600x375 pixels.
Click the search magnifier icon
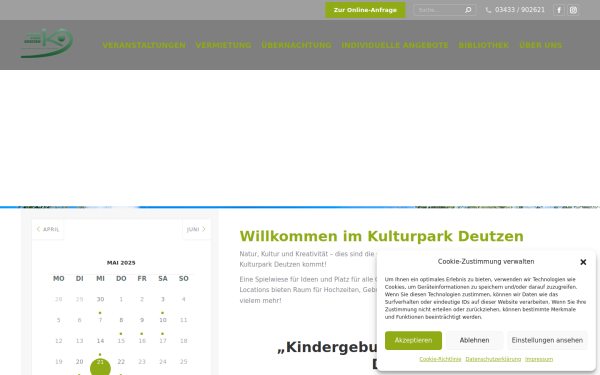coord(468,10)
